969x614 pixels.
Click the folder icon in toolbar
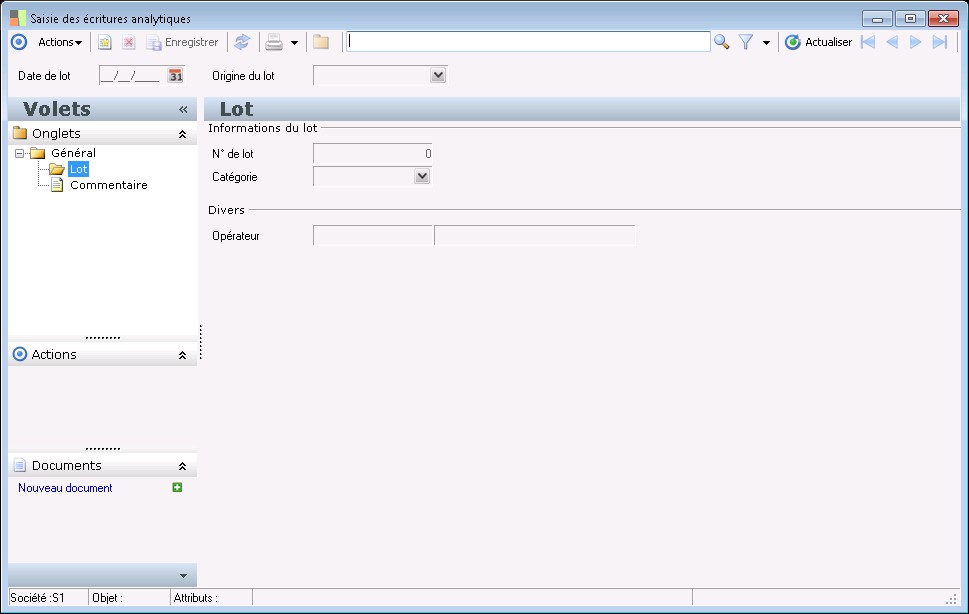(x=321, y=42)
